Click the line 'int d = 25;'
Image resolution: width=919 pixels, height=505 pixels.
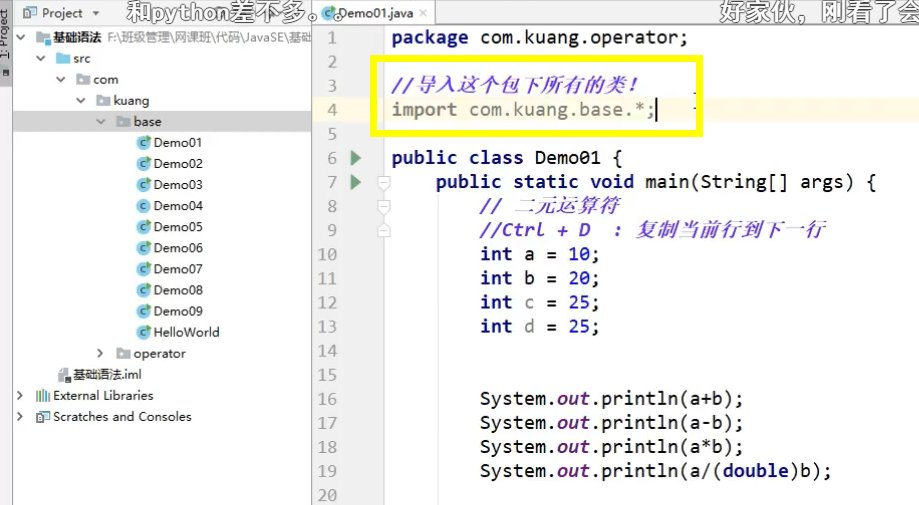539,326
